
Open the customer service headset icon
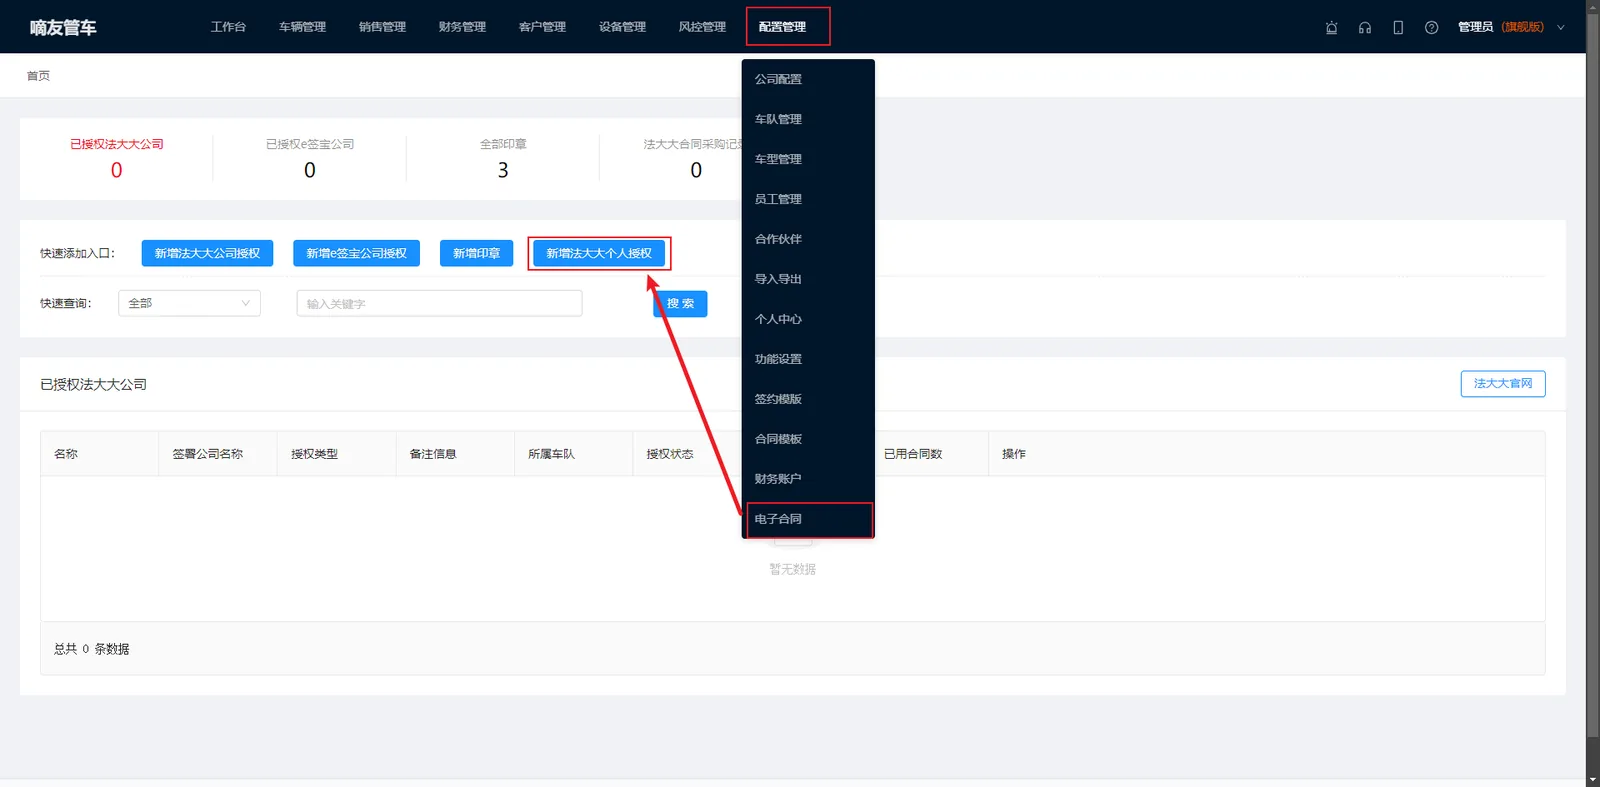[1365, 28]
